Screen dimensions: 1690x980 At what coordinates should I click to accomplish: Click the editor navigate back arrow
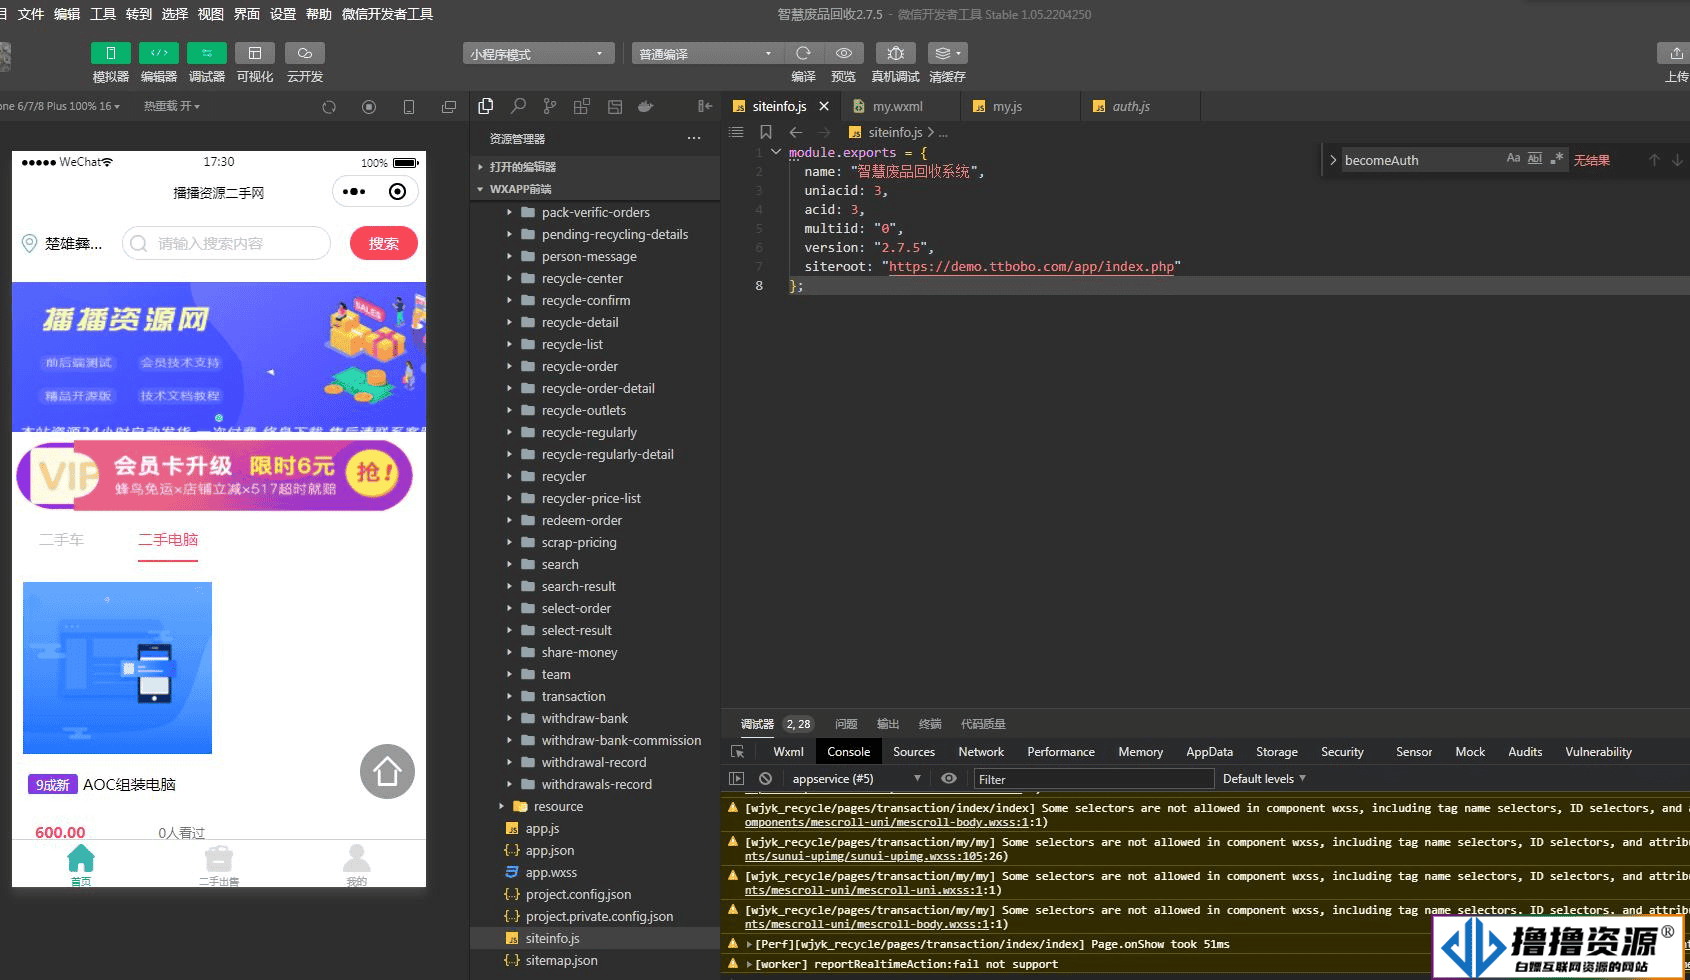796,132
